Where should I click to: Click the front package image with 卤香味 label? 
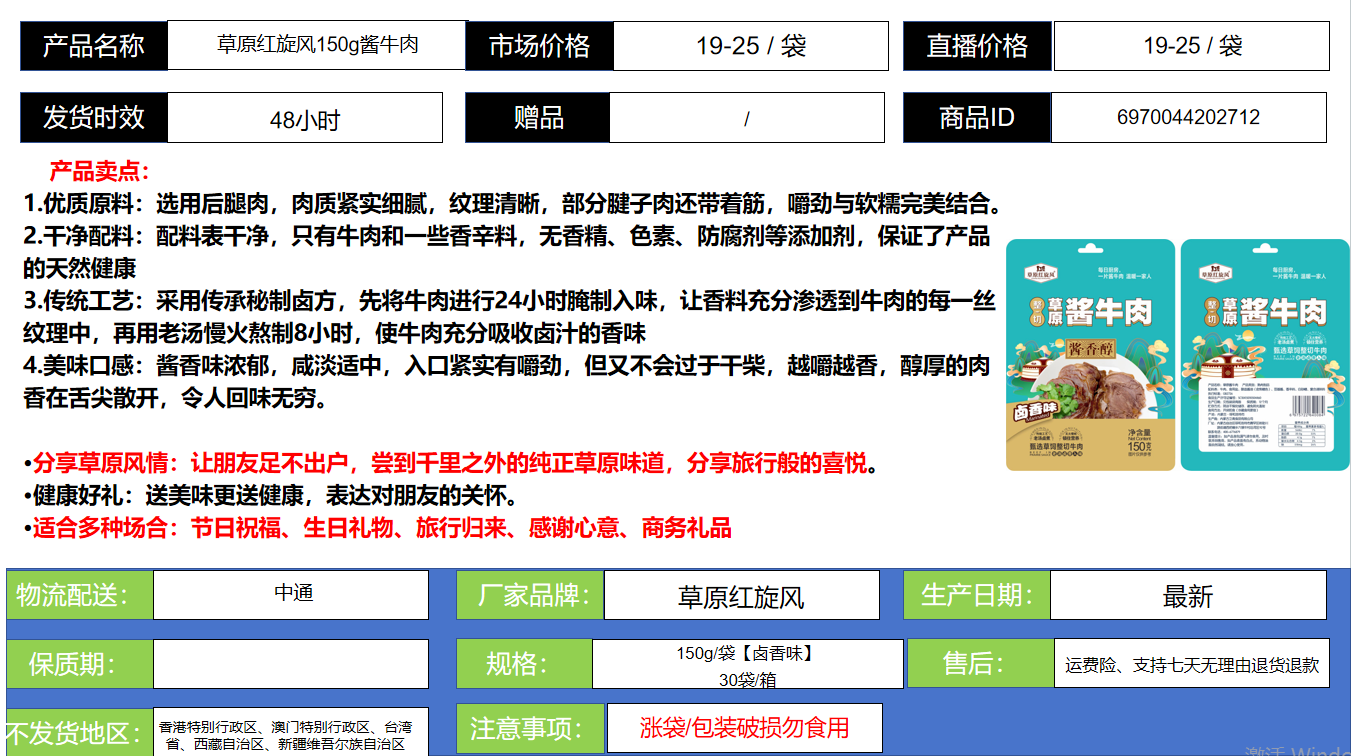click(x=1089, y=355)
